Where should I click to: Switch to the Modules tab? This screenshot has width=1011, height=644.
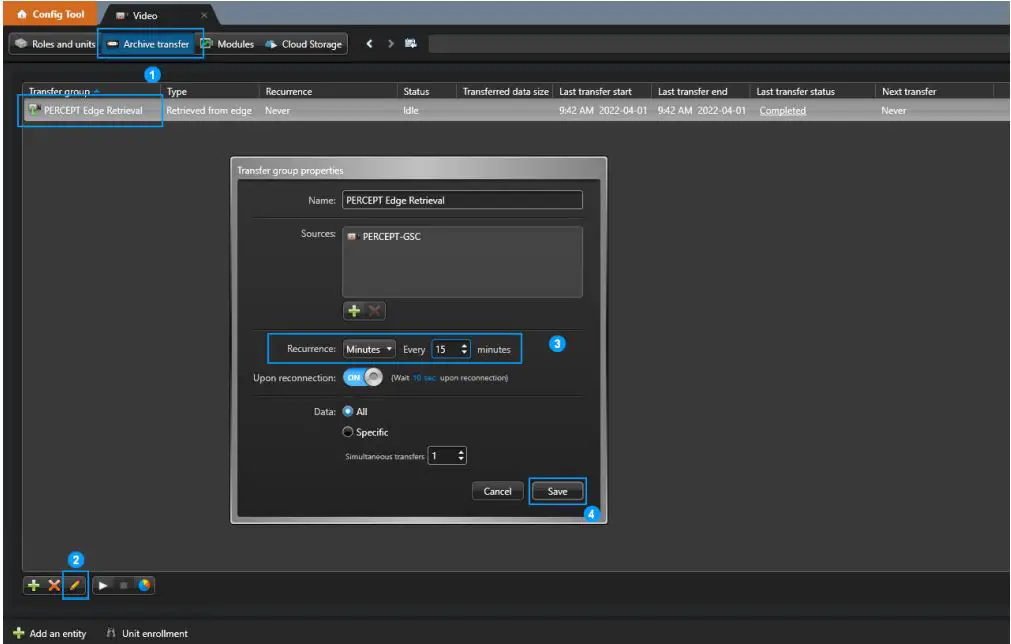click(227, 44)
